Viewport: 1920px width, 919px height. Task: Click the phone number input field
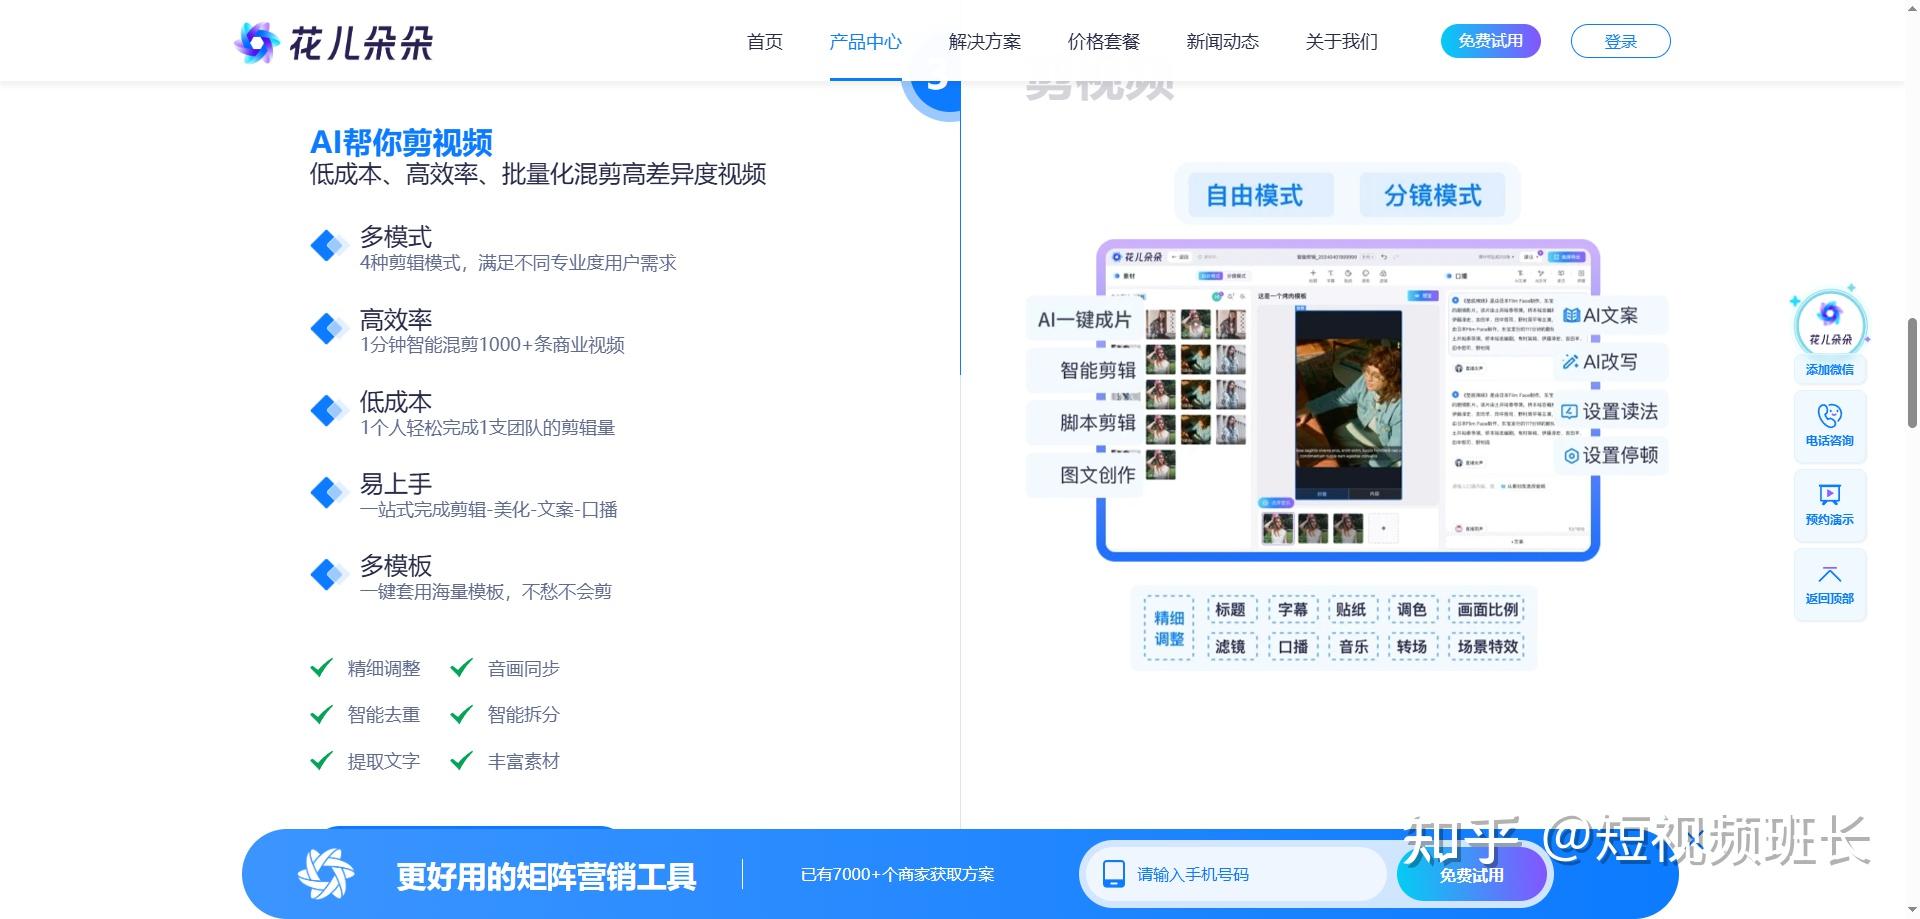click(1236, 874)
